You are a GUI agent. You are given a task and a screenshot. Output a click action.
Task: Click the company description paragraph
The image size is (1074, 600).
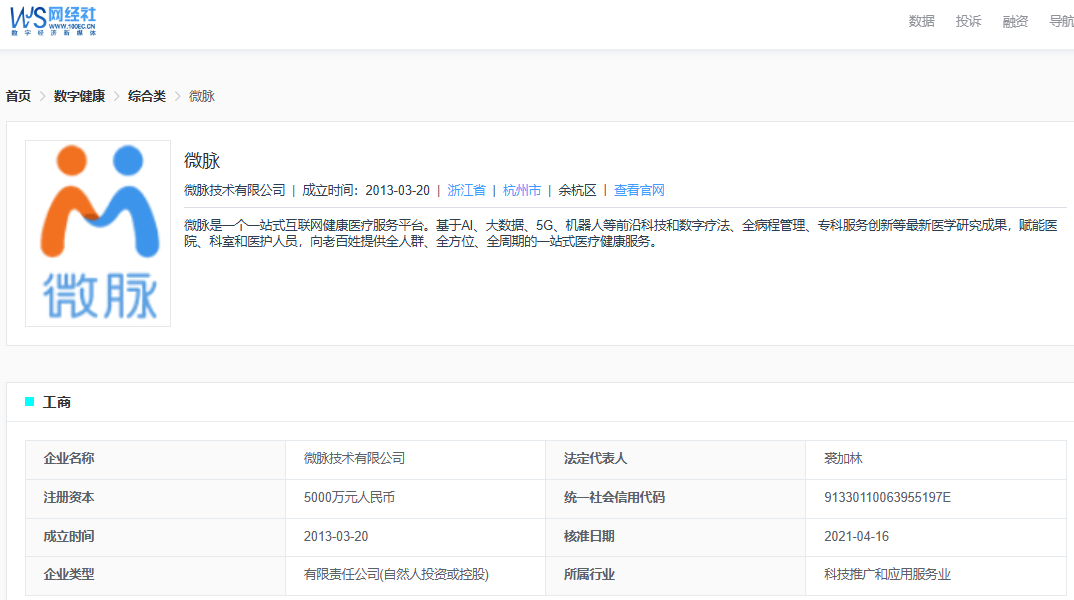[621, 233]
